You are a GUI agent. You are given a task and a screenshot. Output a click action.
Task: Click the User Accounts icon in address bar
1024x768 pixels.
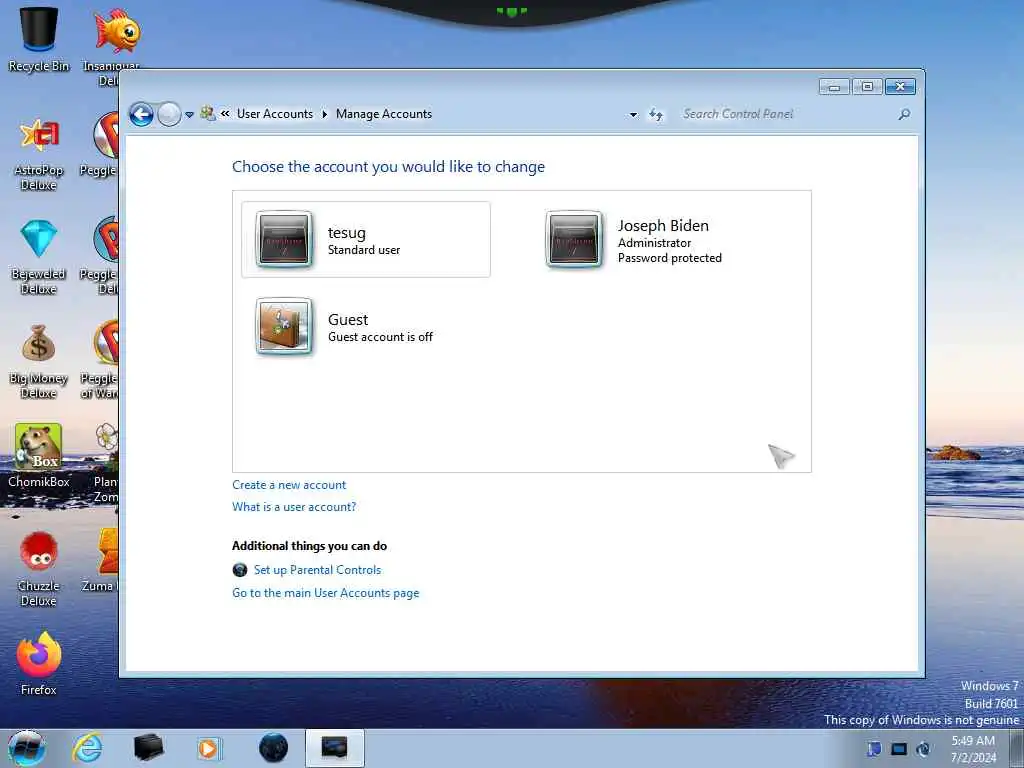[208, 114]
